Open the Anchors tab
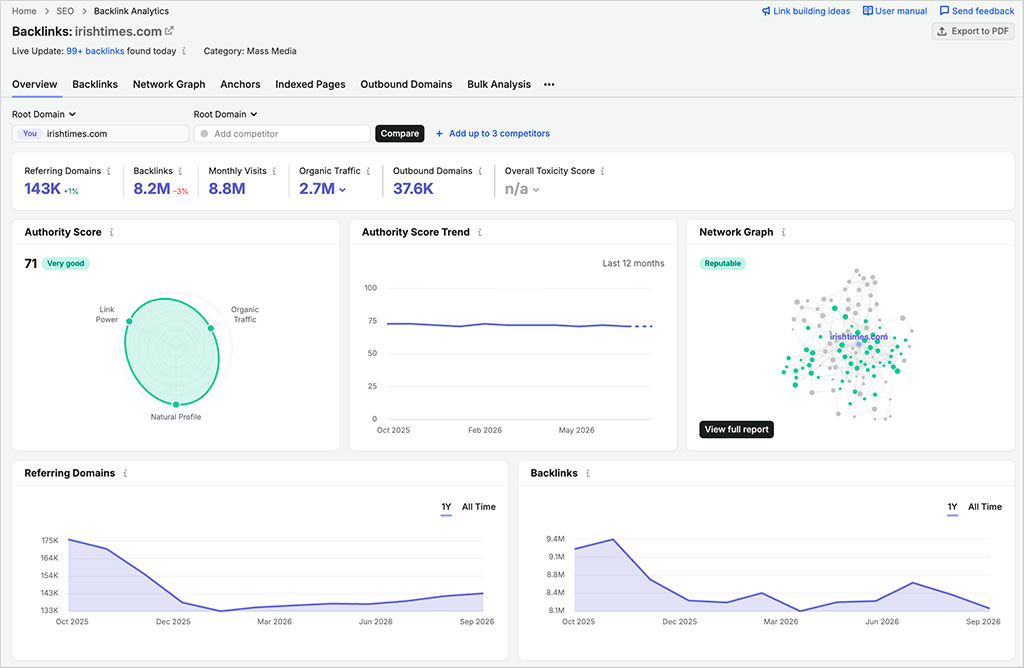This screenshot has width=1024, height=668. [240, 84]
